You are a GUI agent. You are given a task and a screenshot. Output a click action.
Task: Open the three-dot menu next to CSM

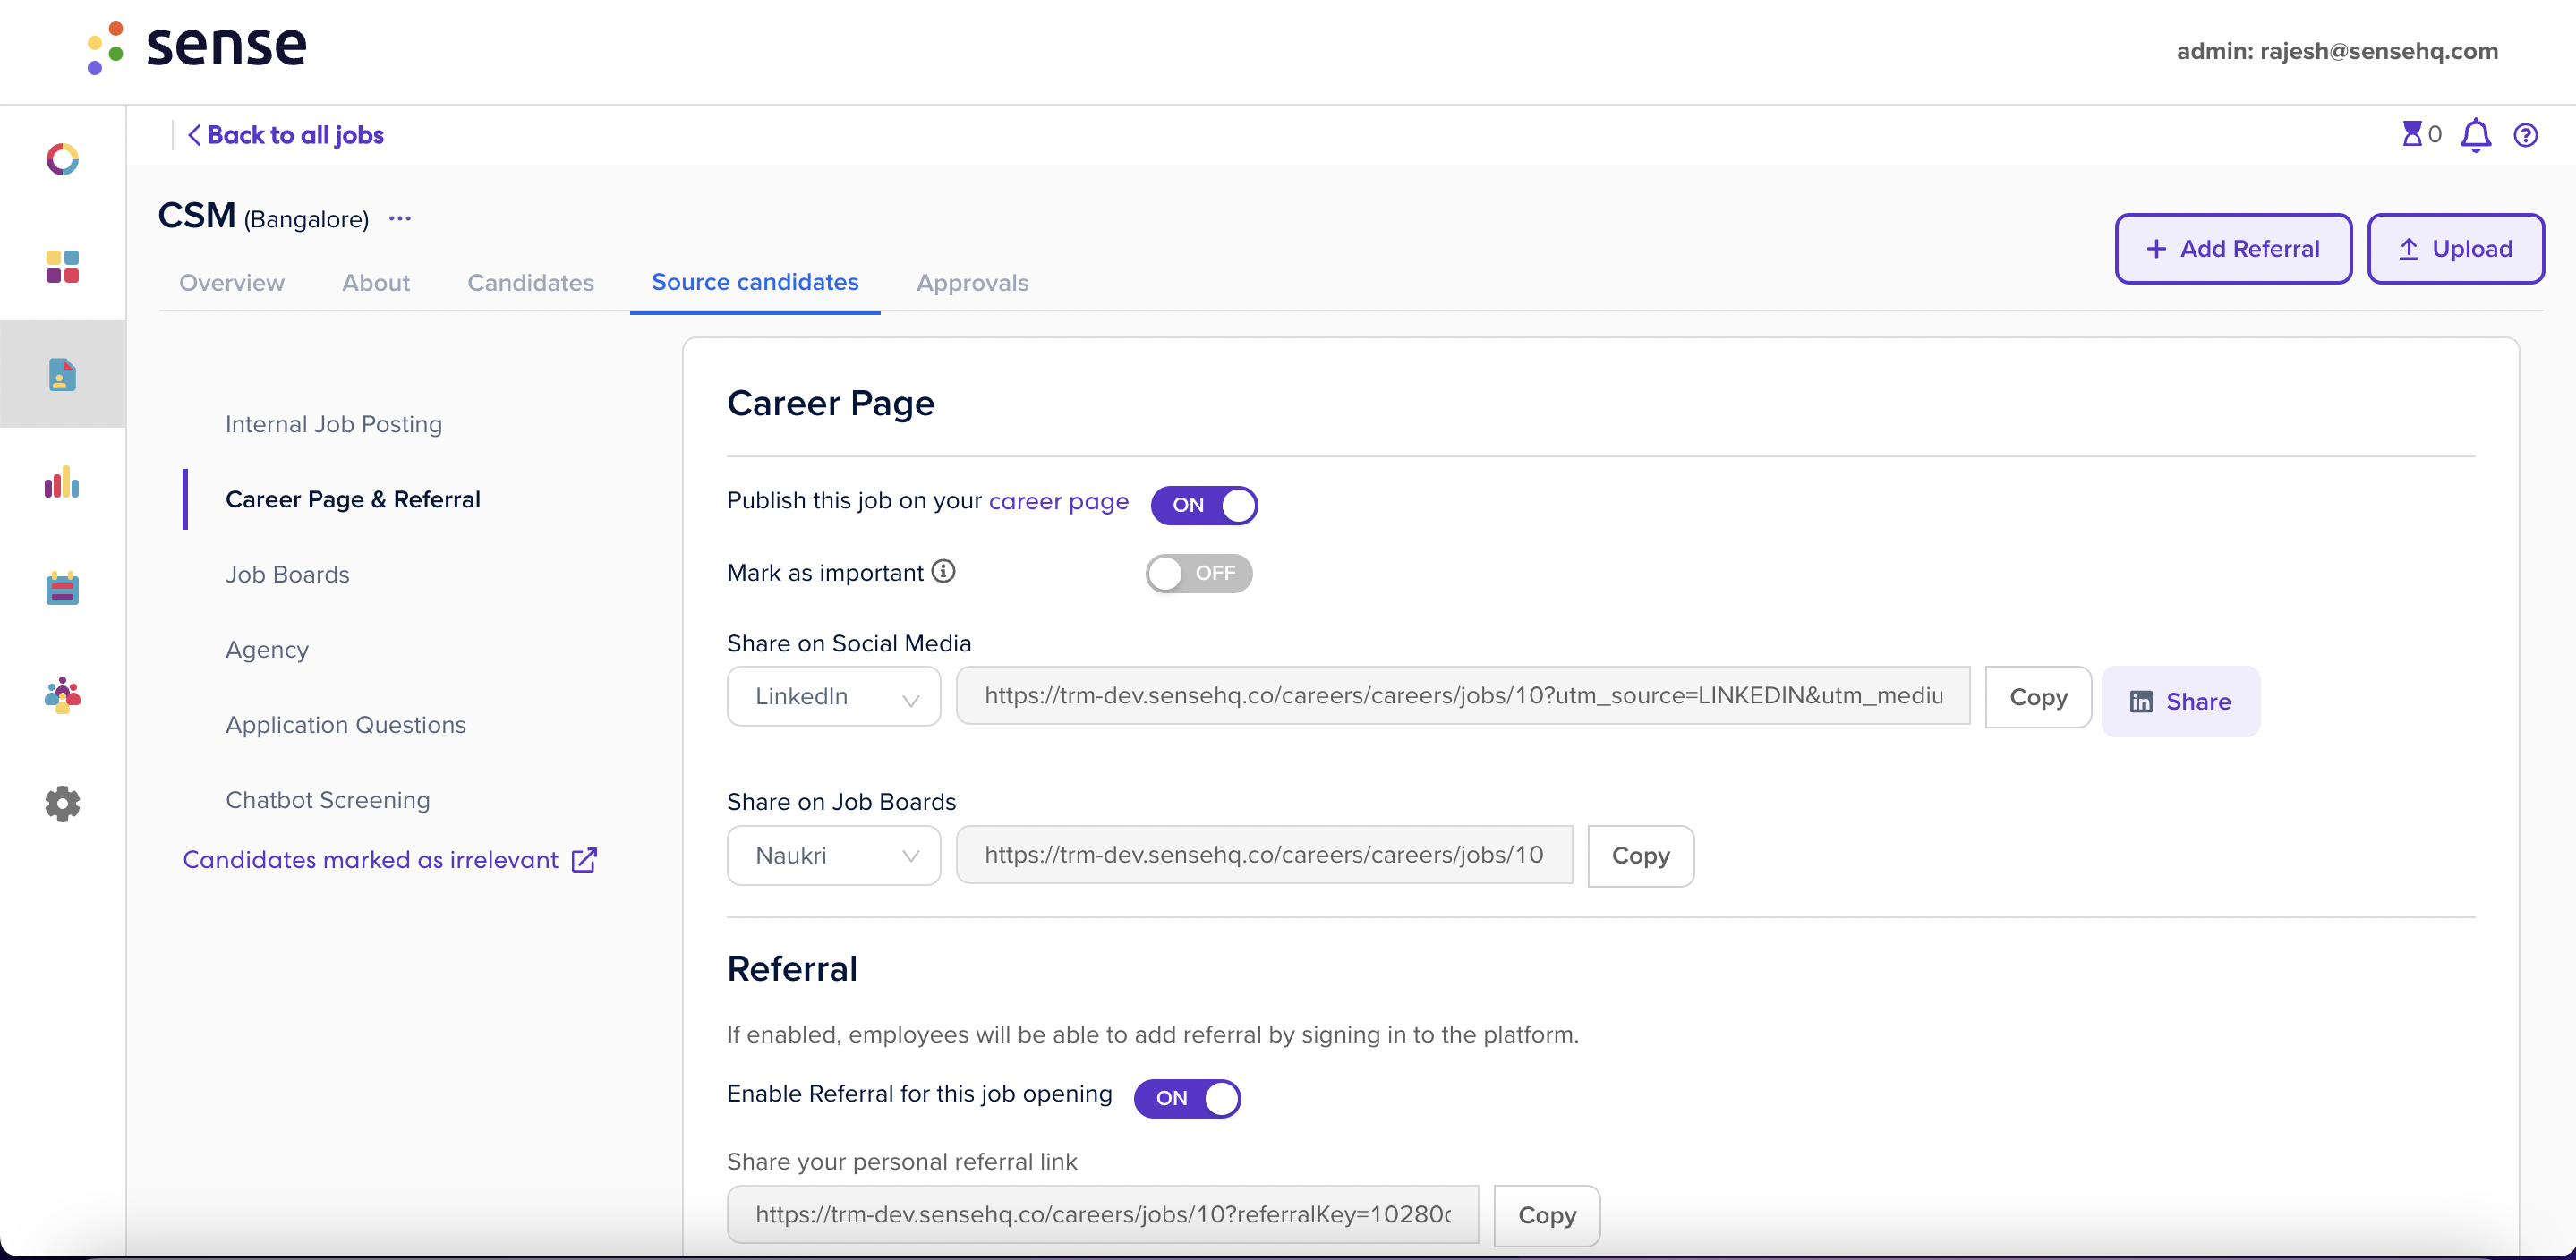[x=400, y=218]
